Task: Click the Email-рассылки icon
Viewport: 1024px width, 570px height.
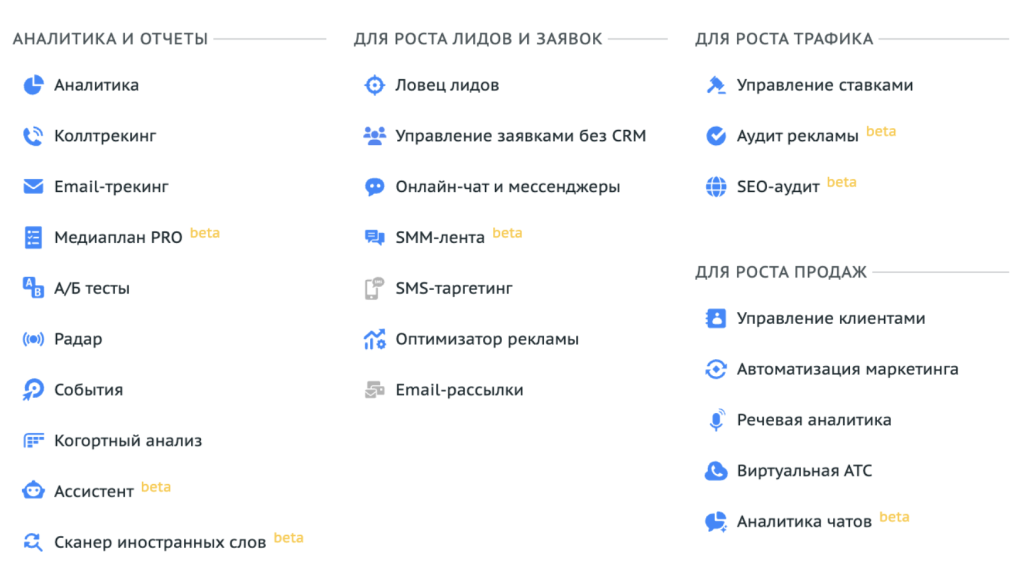Action: [x=374, y=390]
